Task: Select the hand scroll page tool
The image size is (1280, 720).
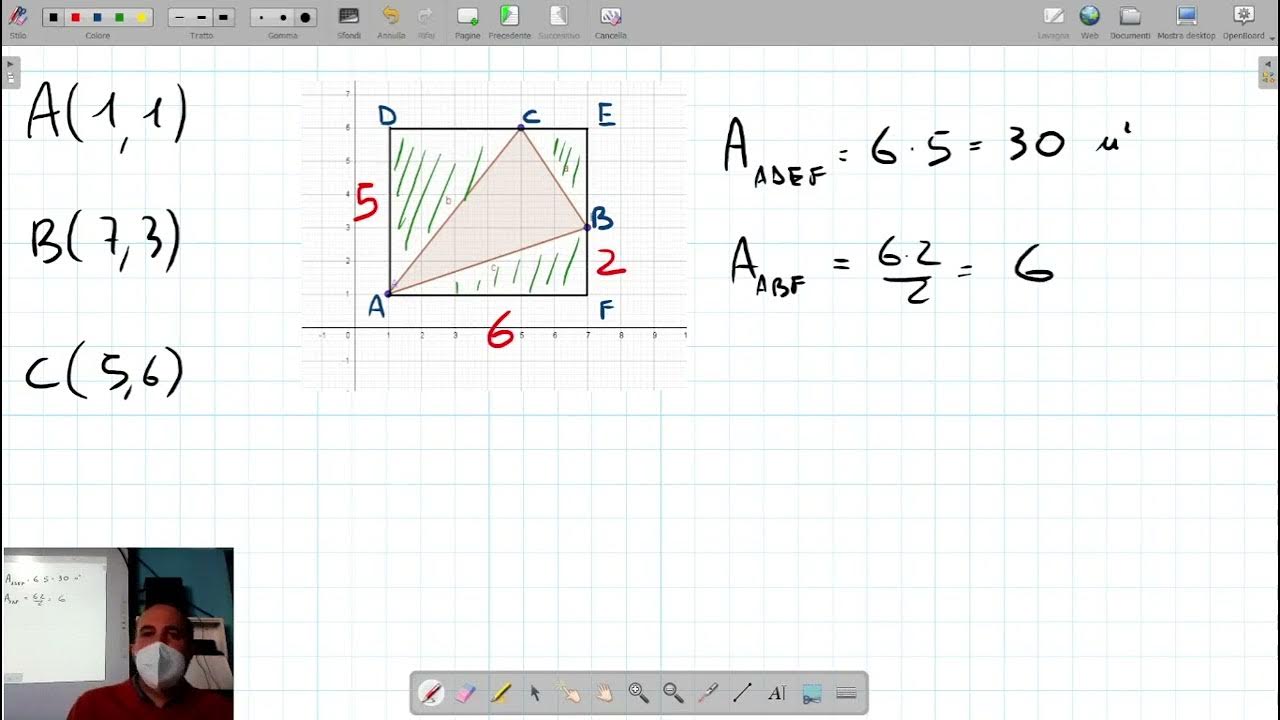Action: click(x=604, y=692)
